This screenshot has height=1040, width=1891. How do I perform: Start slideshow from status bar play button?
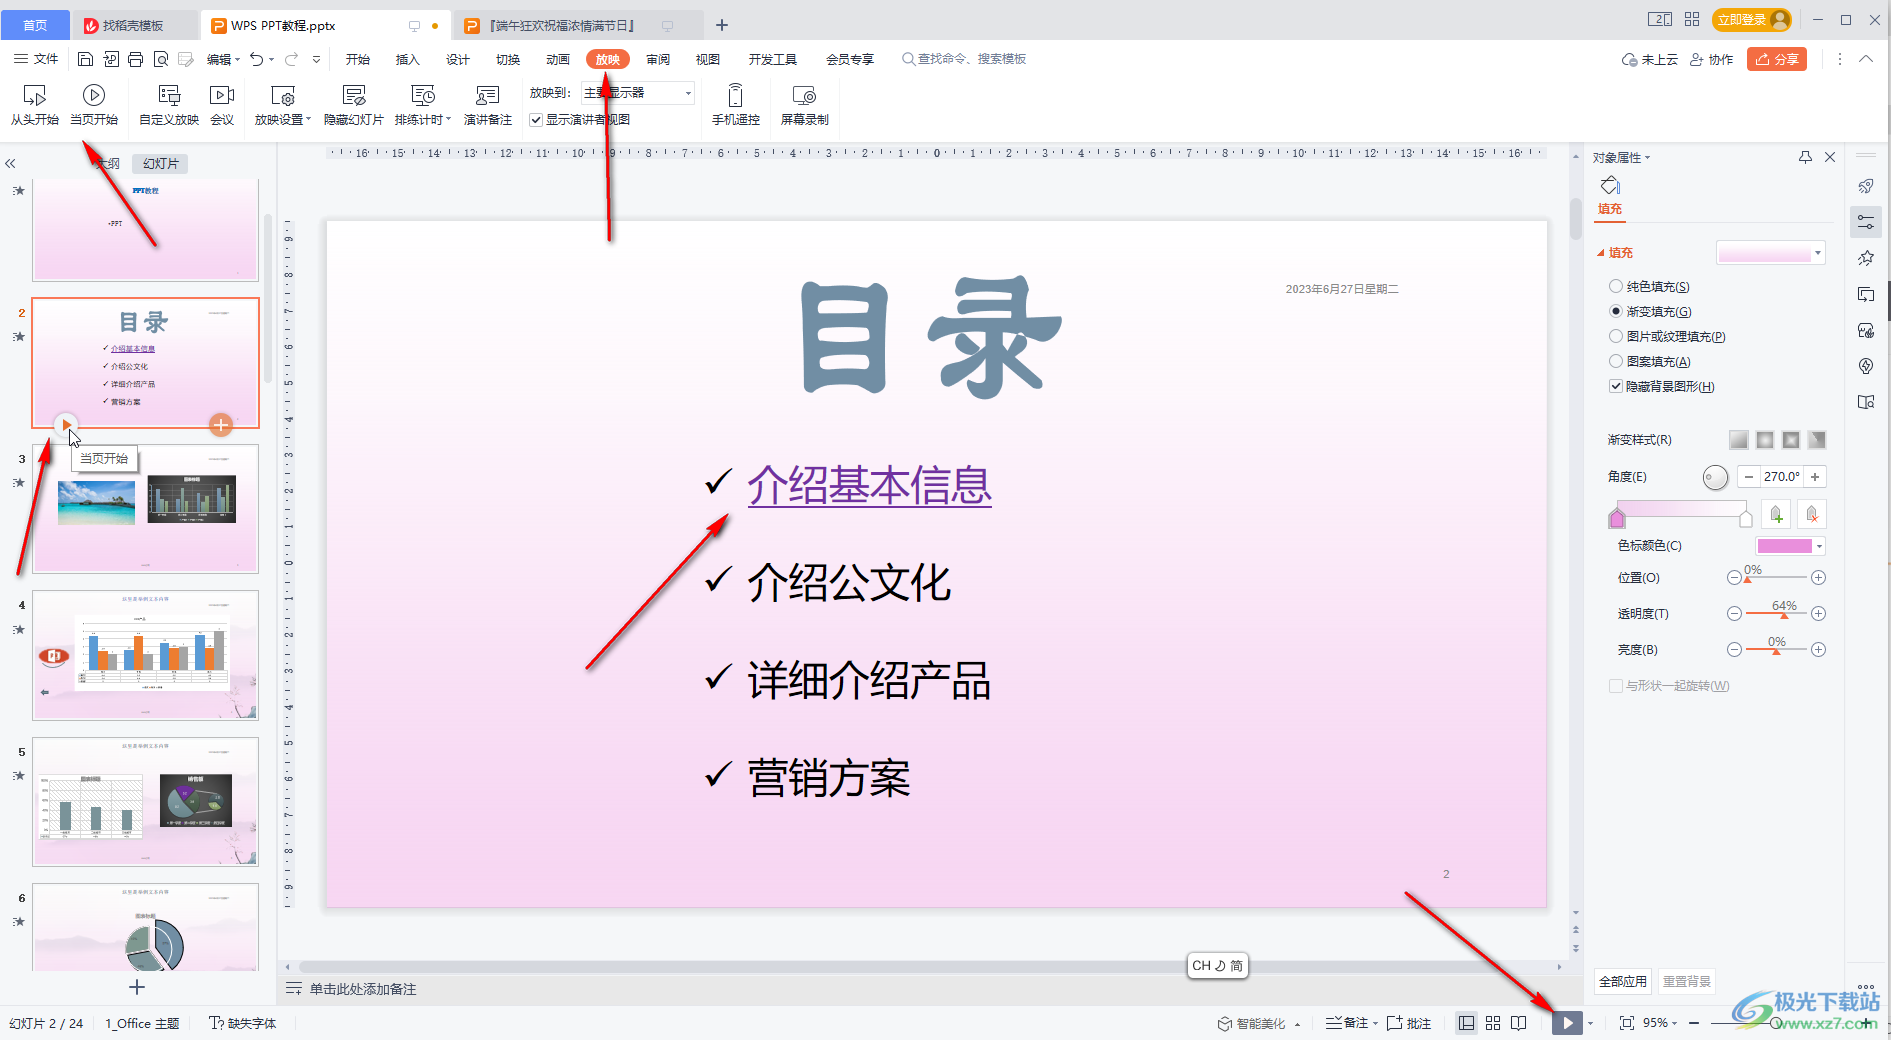(x=1567, y=1023)
